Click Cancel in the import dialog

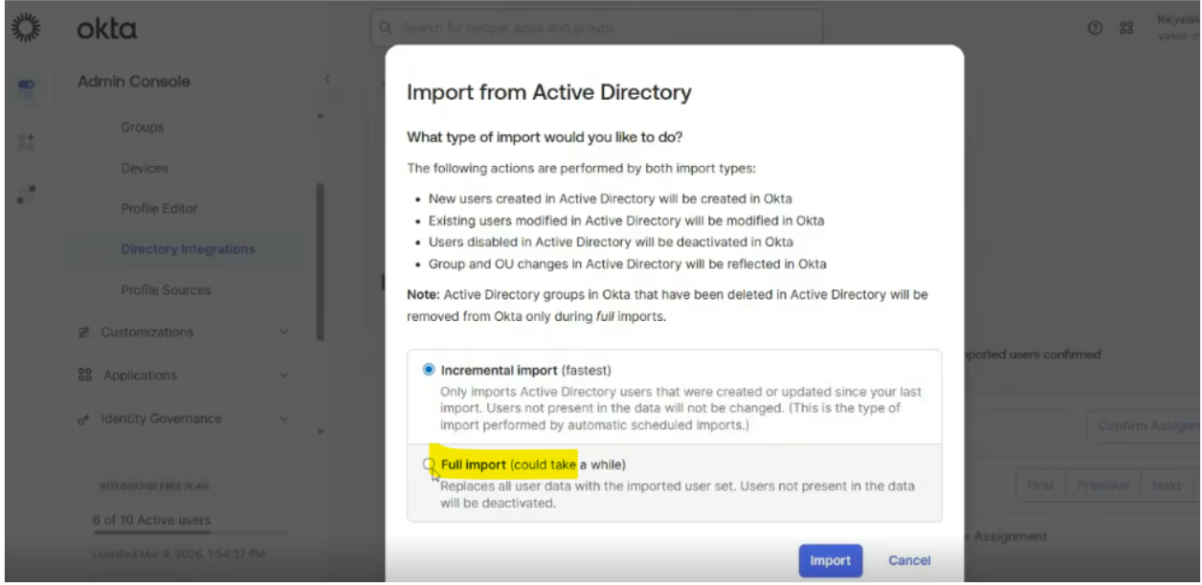[x=909, y=560]
